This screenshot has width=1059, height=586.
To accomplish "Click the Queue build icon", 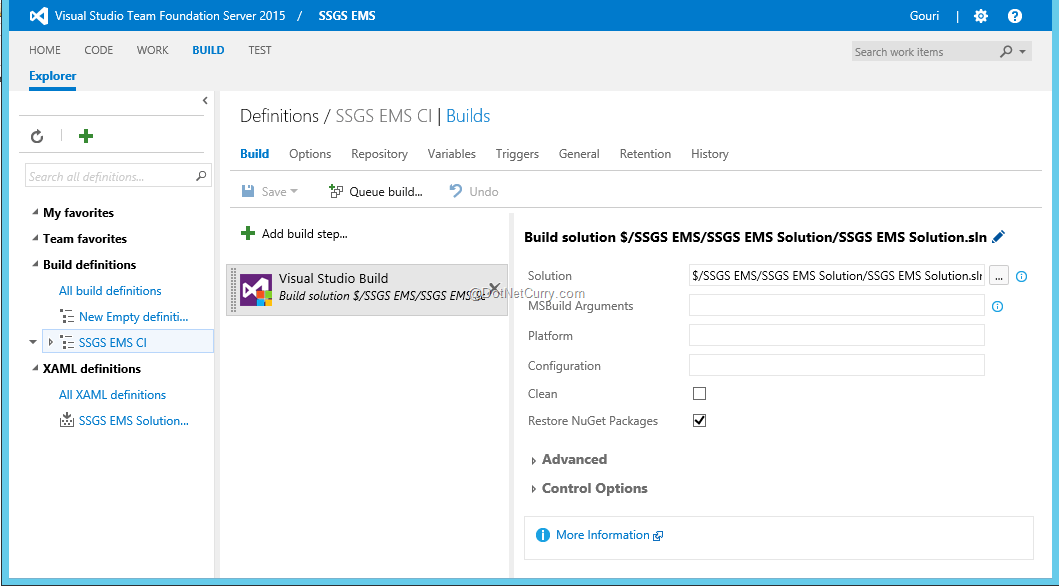I will pos(336,192).
